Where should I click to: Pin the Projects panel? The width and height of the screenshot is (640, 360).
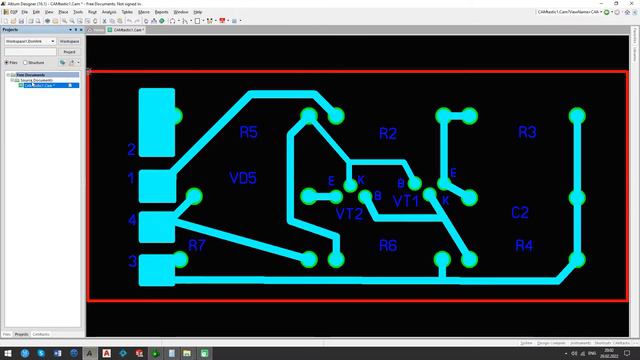click(76, 30)
